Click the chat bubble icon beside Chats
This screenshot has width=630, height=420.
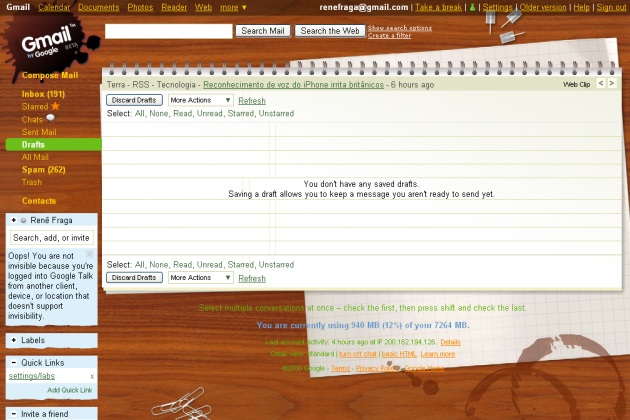(x=51, y=118)
